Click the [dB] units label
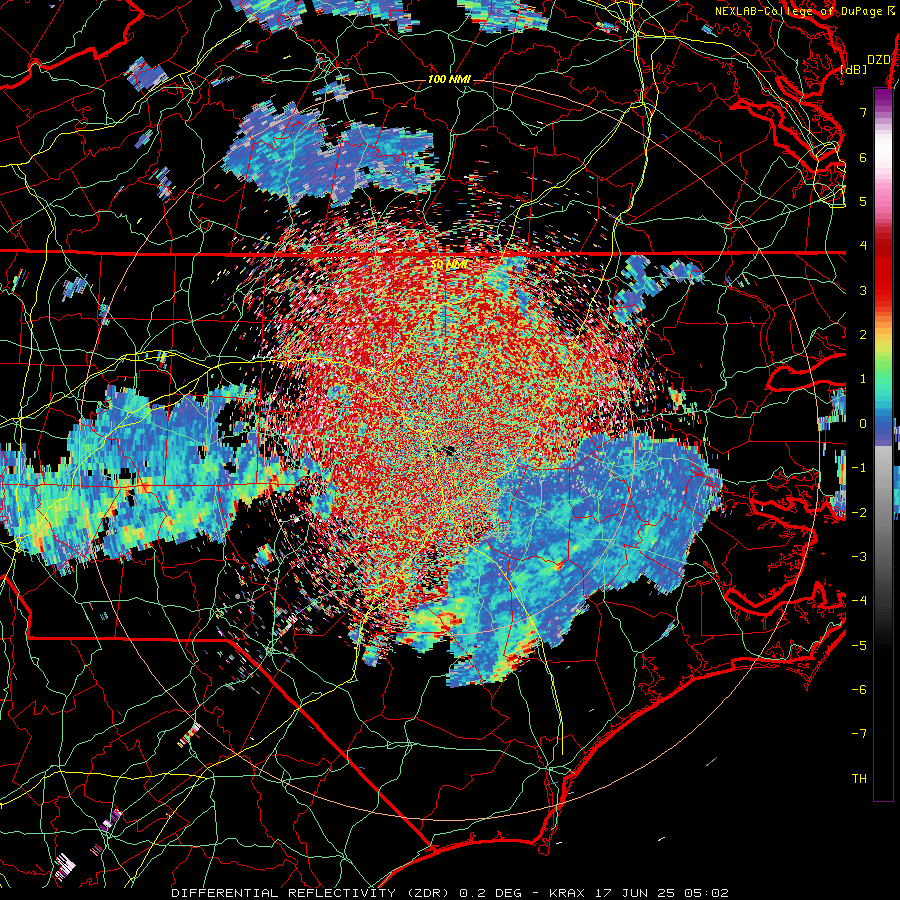This screenshot has width=900, height=900. [854, 69]
